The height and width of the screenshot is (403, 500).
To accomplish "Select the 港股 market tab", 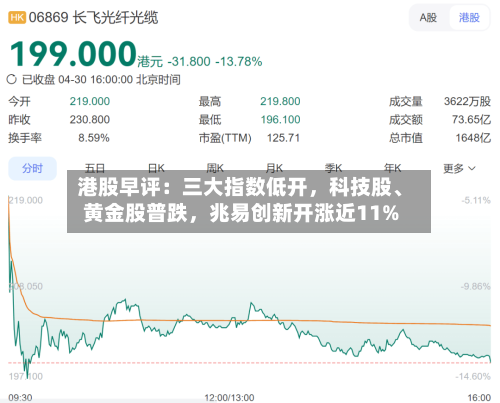I will (469, 17).
